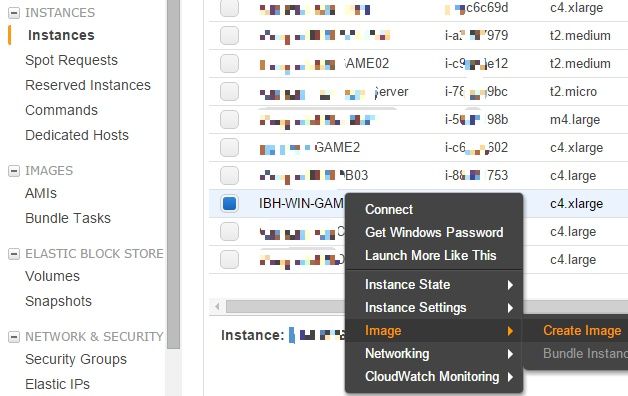Open Snapshots page
The width and height of the screenshot is (628, 396).
coord(58,301)
